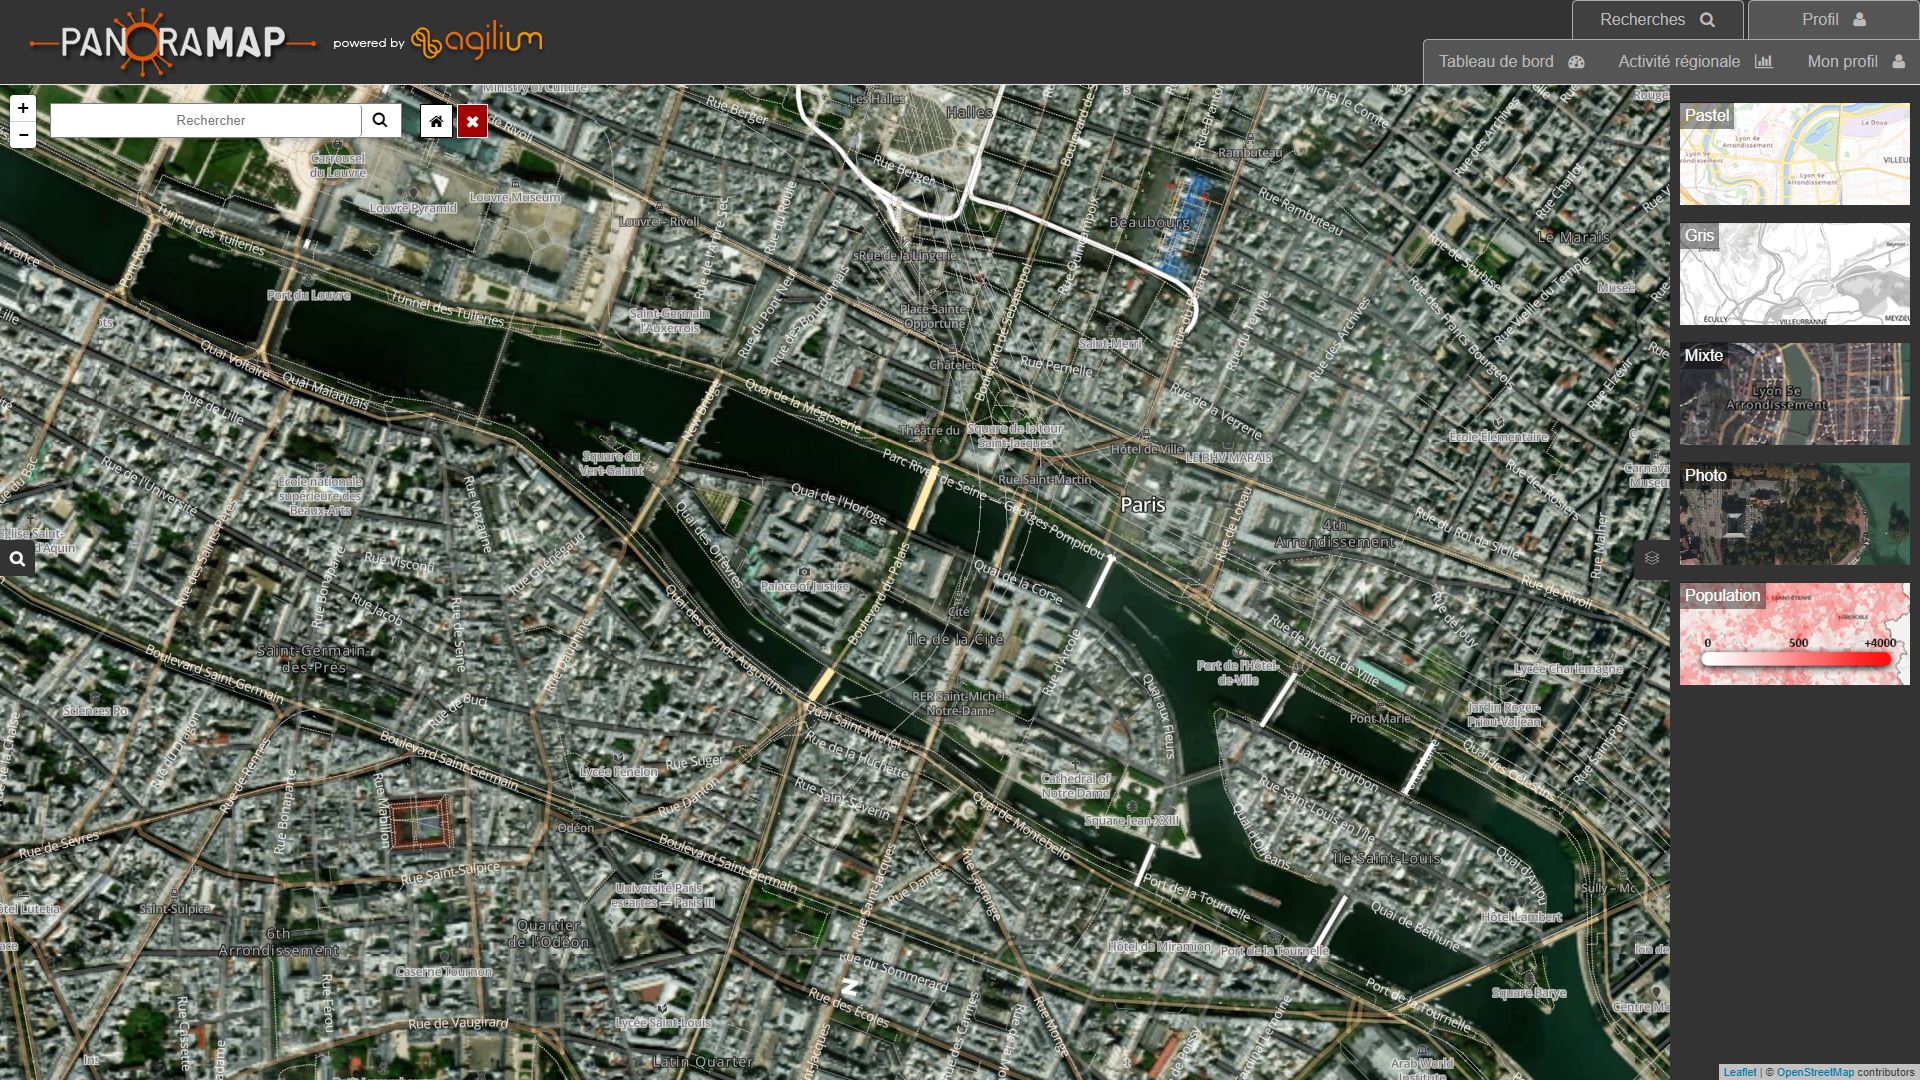Select the Pastel basemap thumbnail
This screenshot has width=1920, height=1080.
(x=1794, y=154)
